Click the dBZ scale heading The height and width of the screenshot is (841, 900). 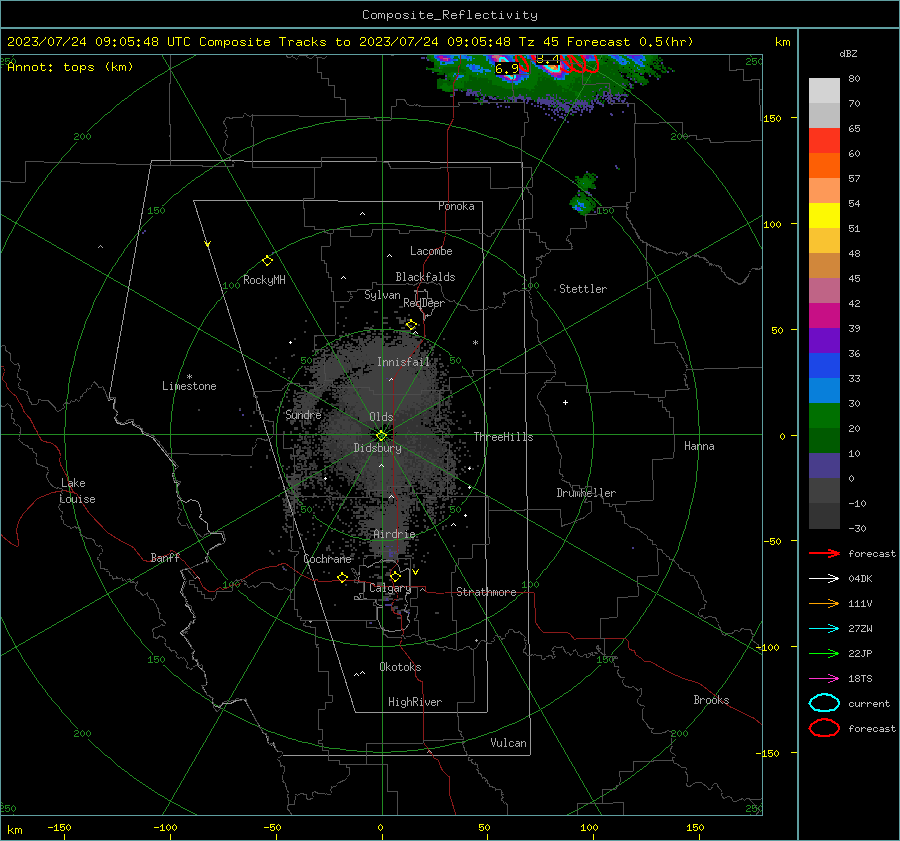pyautogui.click(x=848, y=53)
